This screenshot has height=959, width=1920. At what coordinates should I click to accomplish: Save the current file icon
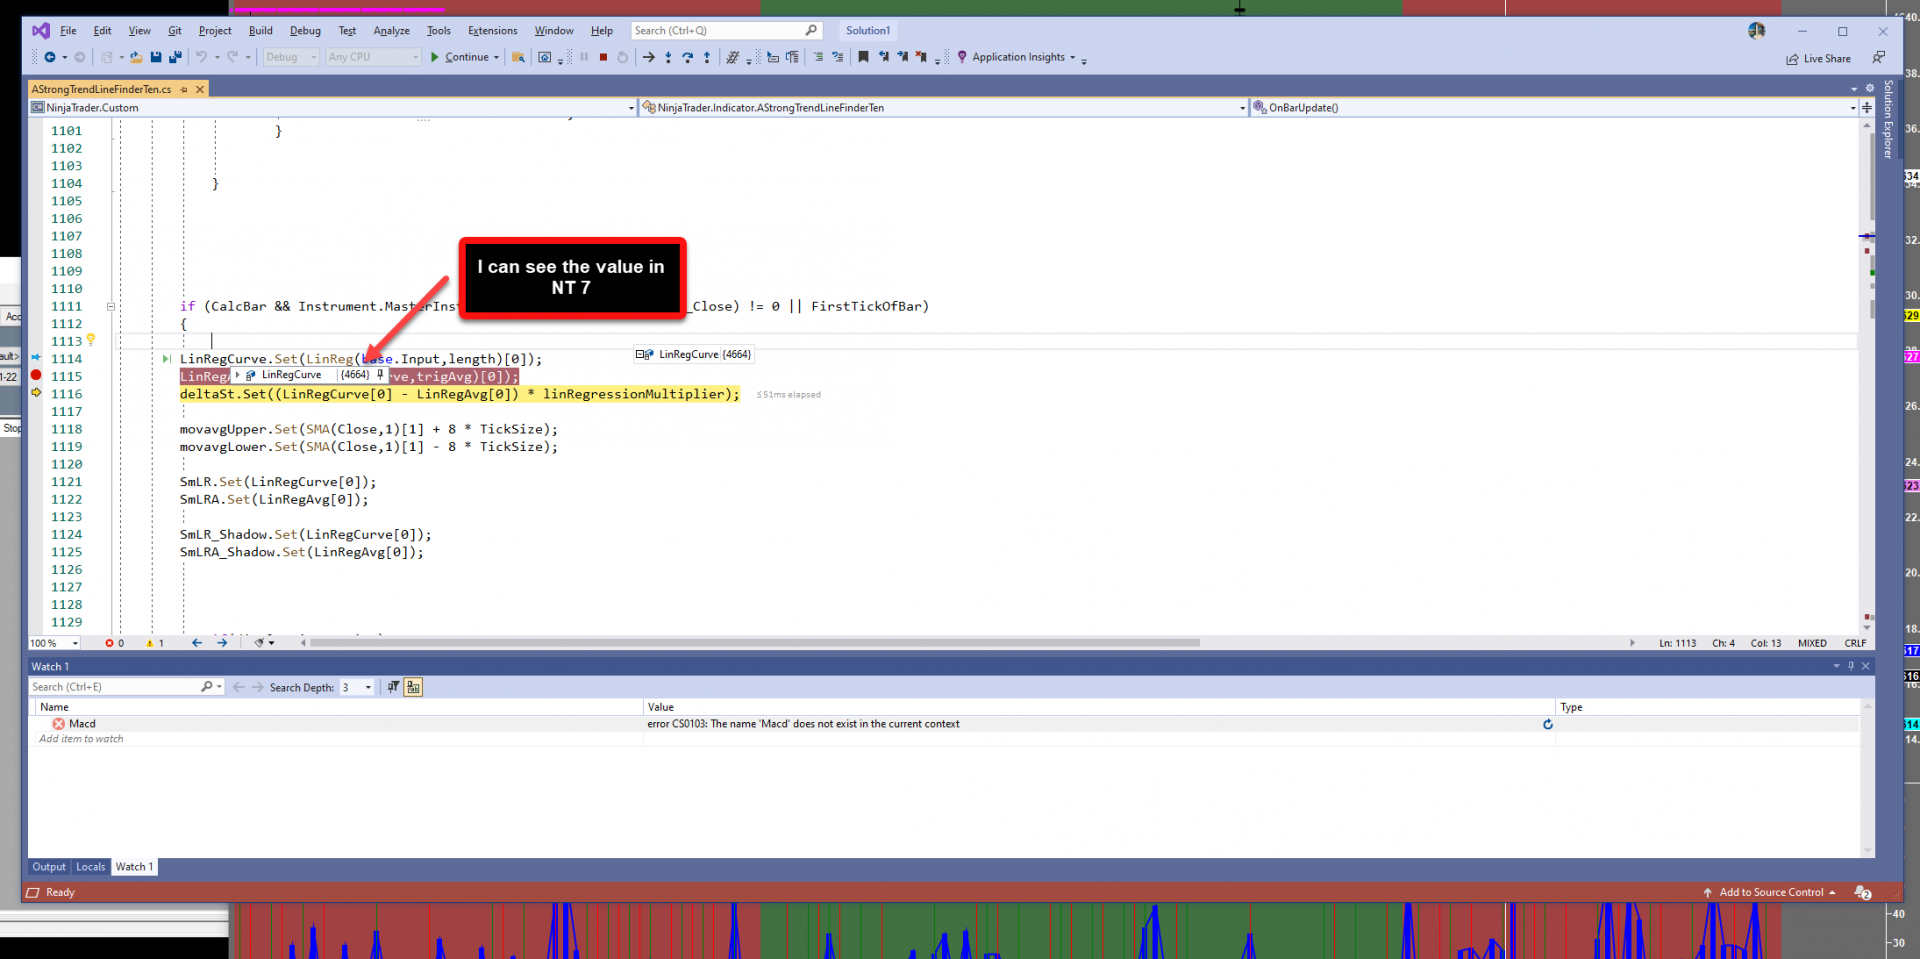[156, 57]
